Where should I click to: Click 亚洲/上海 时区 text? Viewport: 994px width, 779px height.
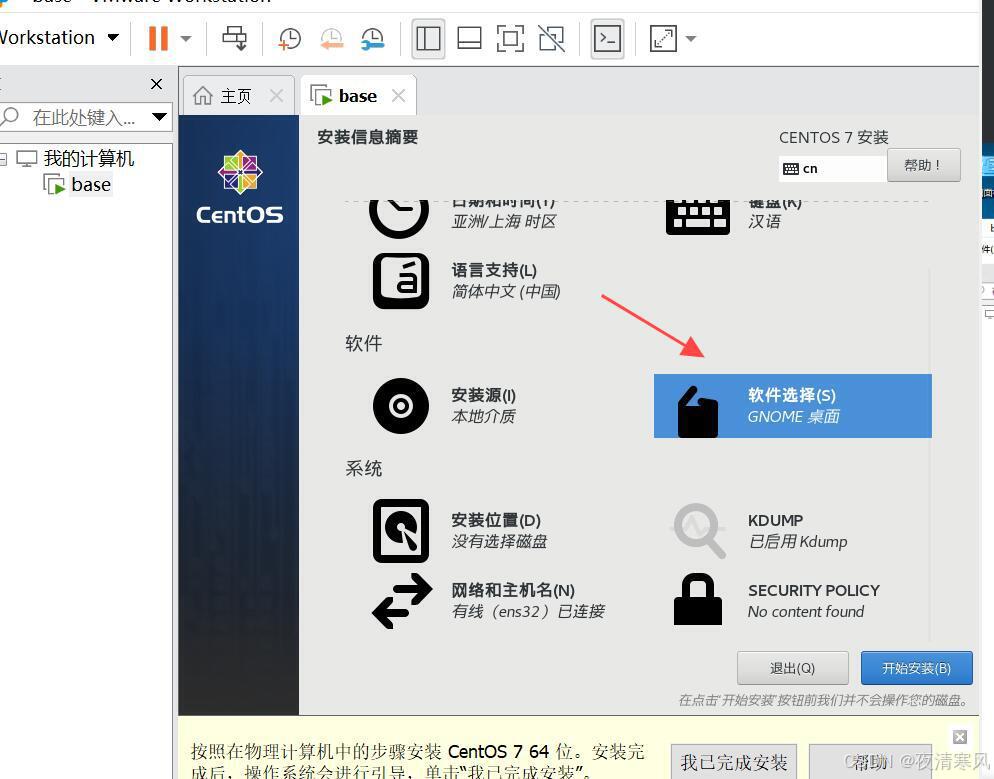(504, 221)
